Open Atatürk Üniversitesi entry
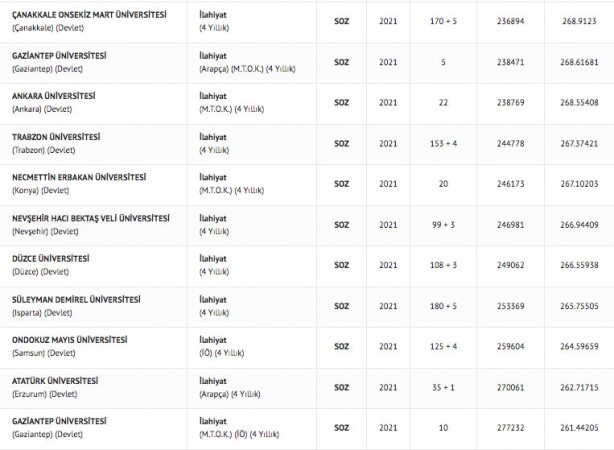The image size is (614, 450). pos(54,381)
